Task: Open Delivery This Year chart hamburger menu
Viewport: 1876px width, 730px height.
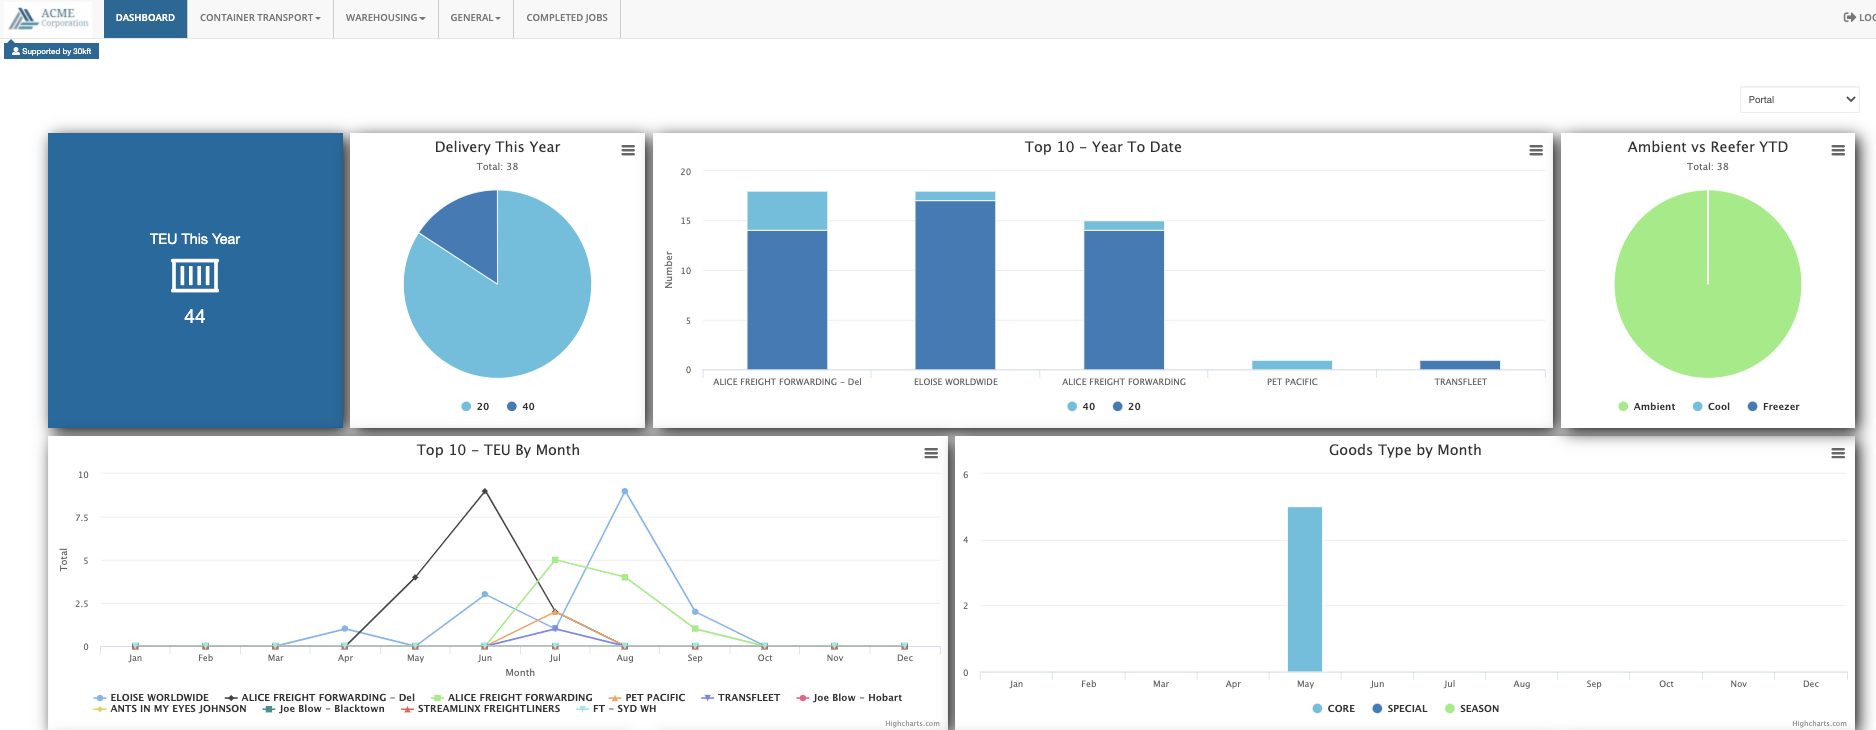Action: pos(628,151)
